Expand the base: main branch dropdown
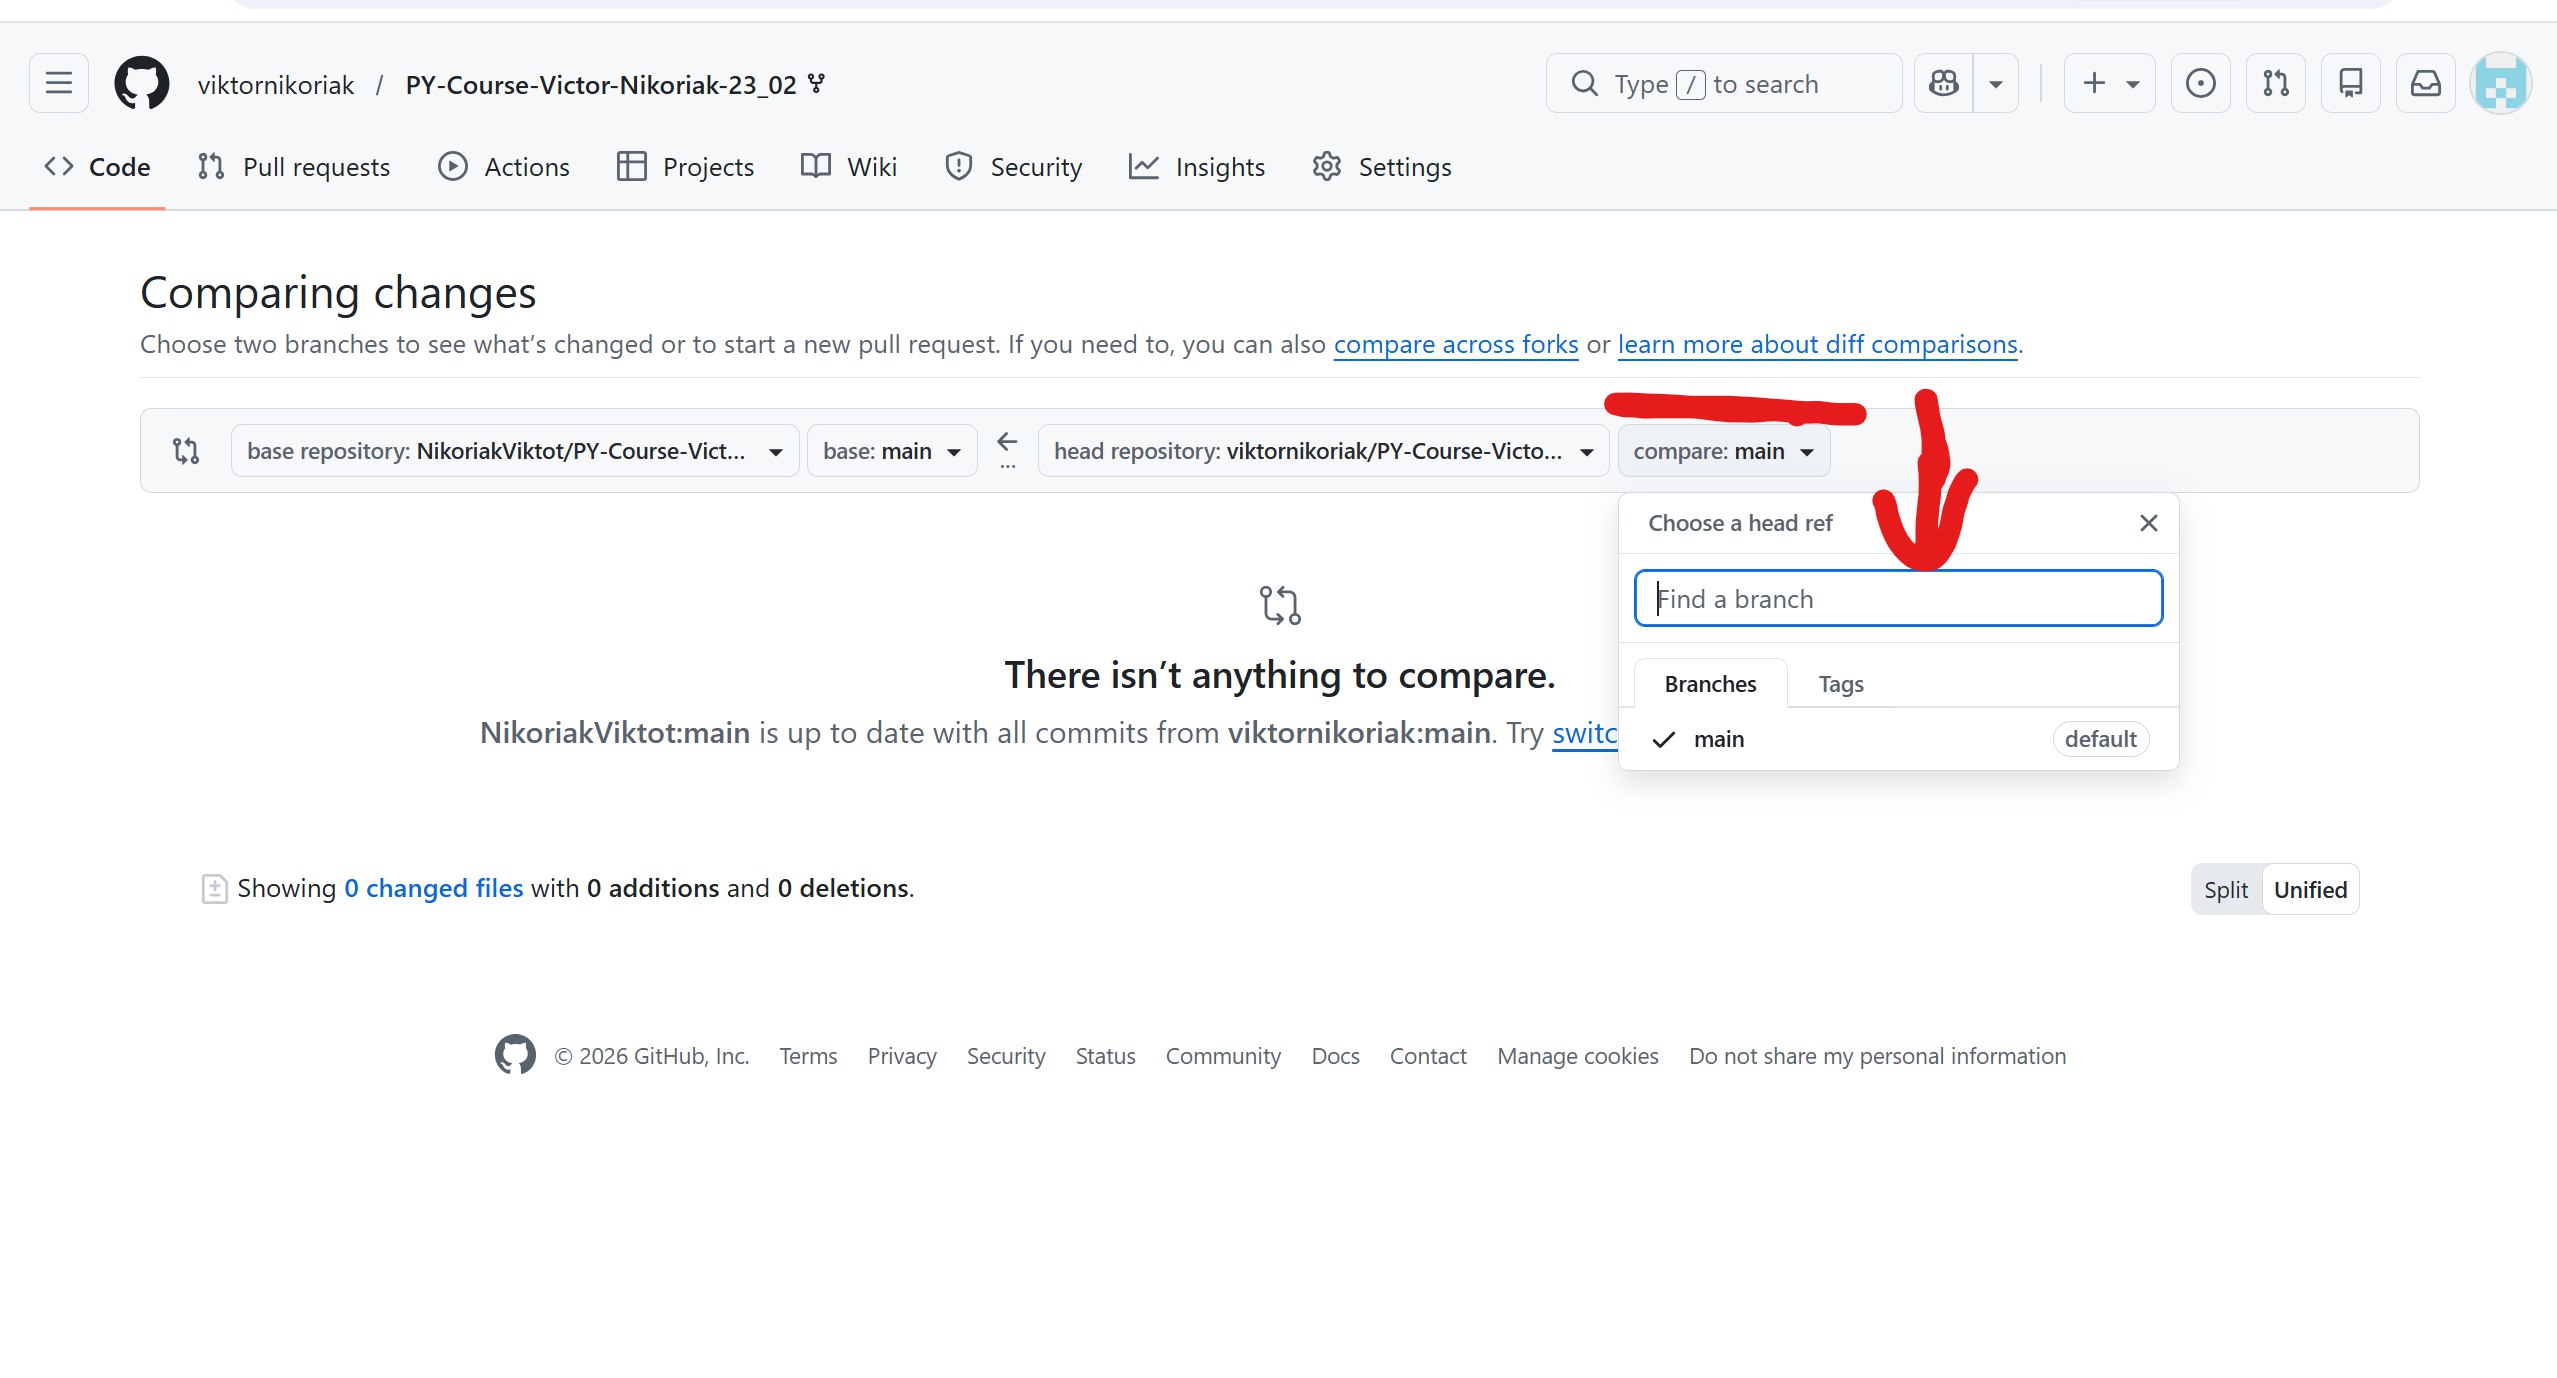 click(x=892, y=451)
